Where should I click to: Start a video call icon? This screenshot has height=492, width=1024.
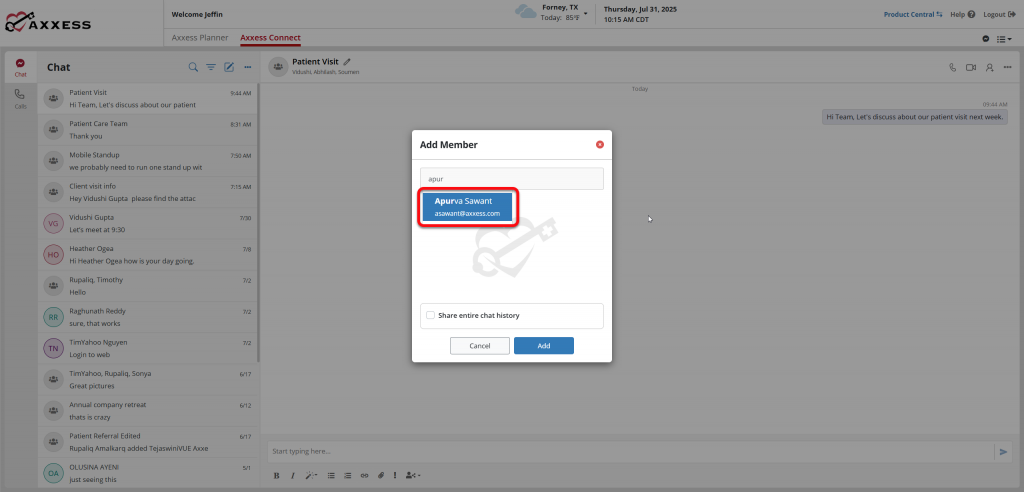tap(970, 67)
